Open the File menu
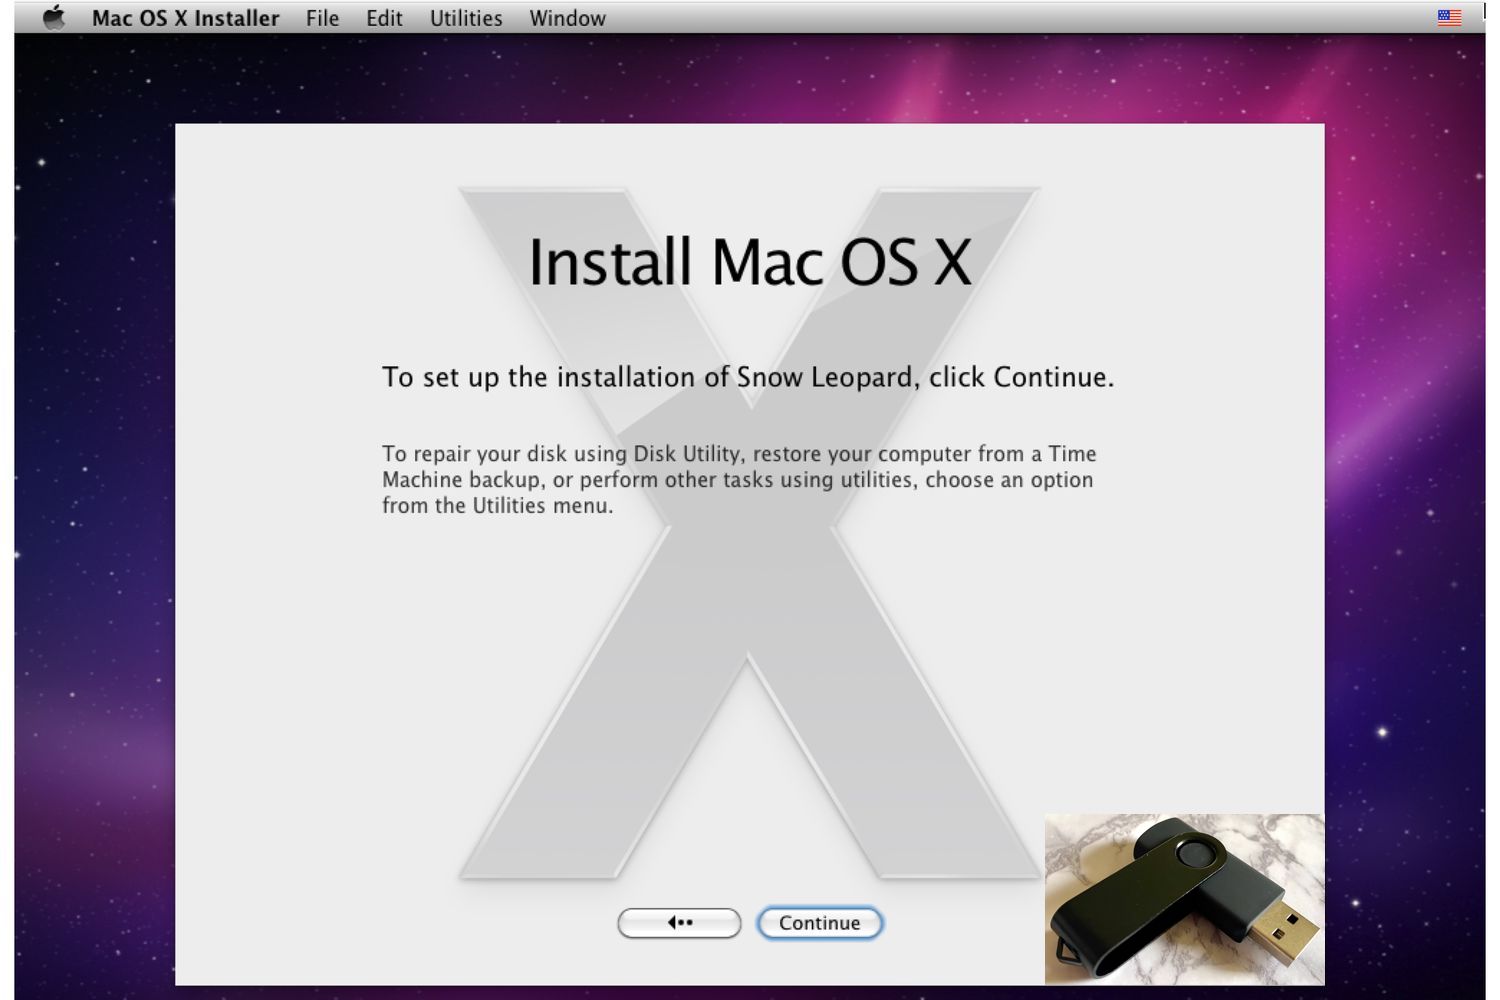 [322, 18]
